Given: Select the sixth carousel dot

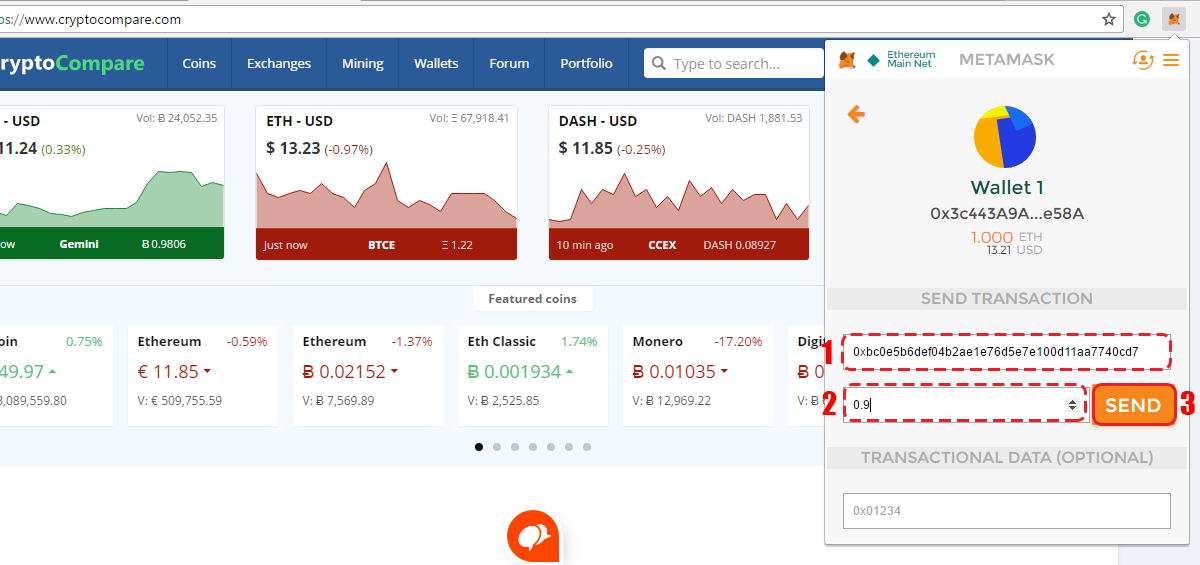Looking at the screenshot, I should [569, 447].
